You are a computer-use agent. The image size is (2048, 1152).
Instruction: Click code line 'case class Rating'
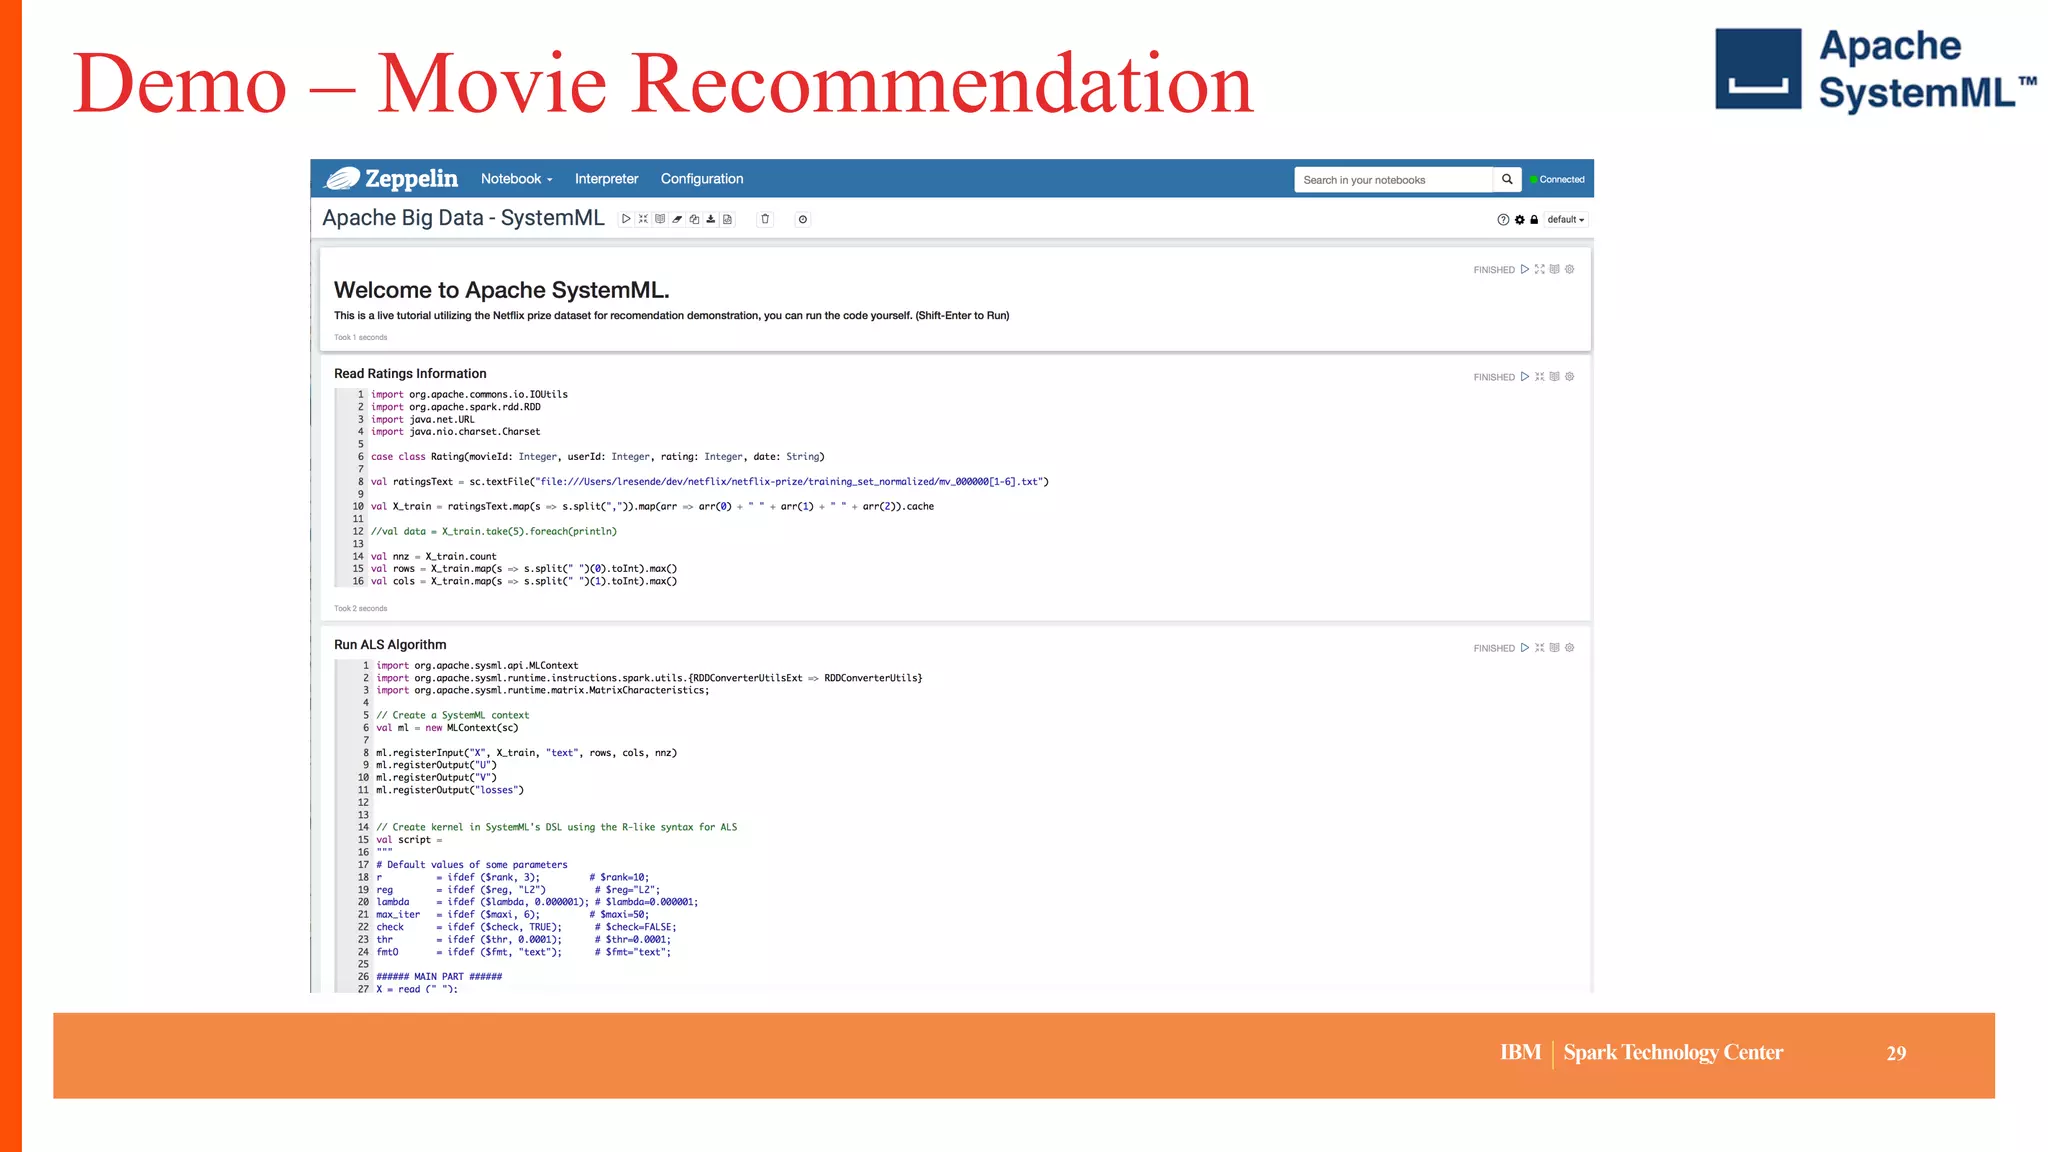point(598,457)
